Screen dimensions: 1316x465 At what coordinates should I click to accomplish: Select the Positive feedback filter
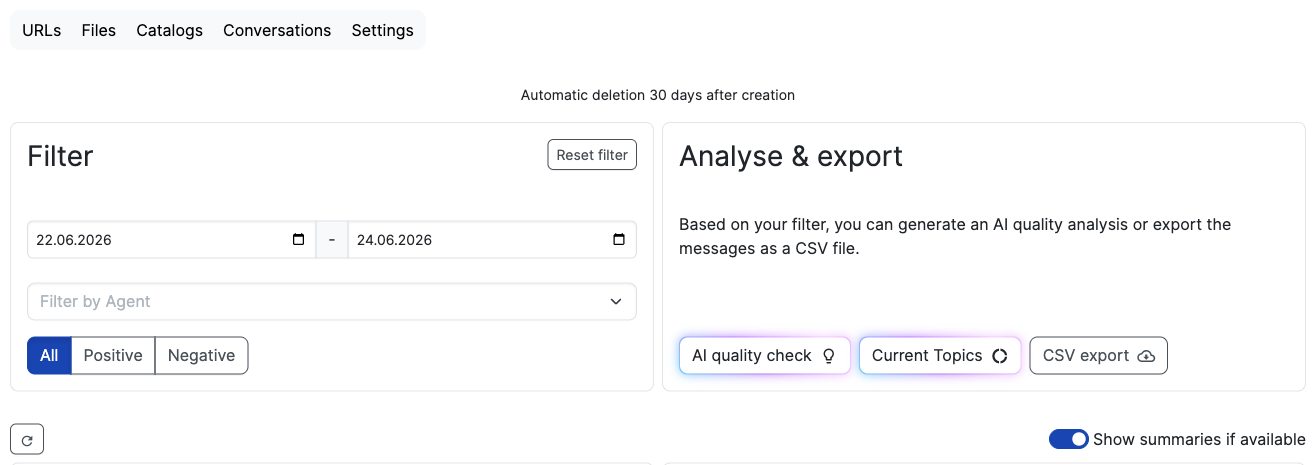113,355
